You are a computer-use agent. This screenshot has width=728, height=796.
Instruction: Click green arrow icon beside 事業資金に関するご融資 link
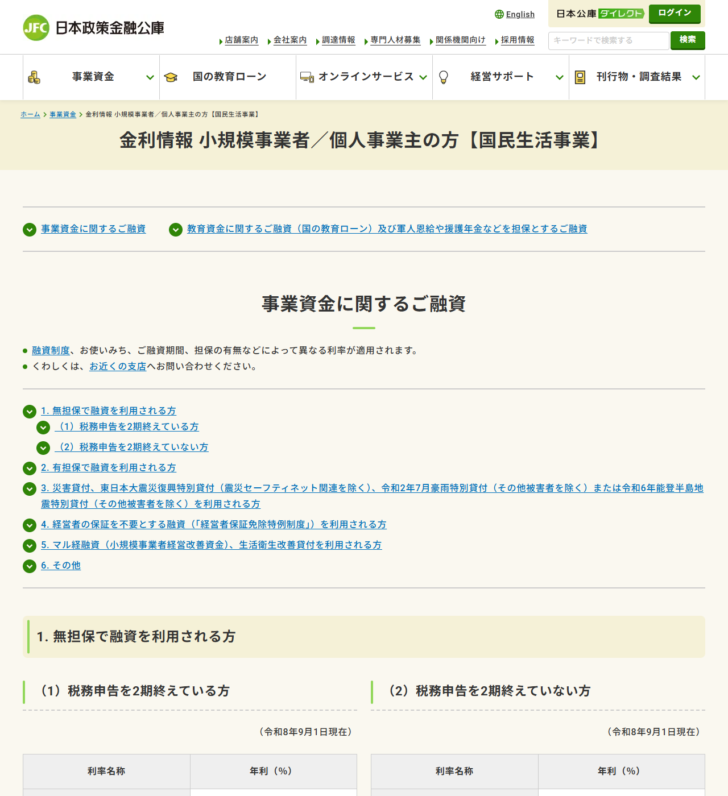point(29,229)
